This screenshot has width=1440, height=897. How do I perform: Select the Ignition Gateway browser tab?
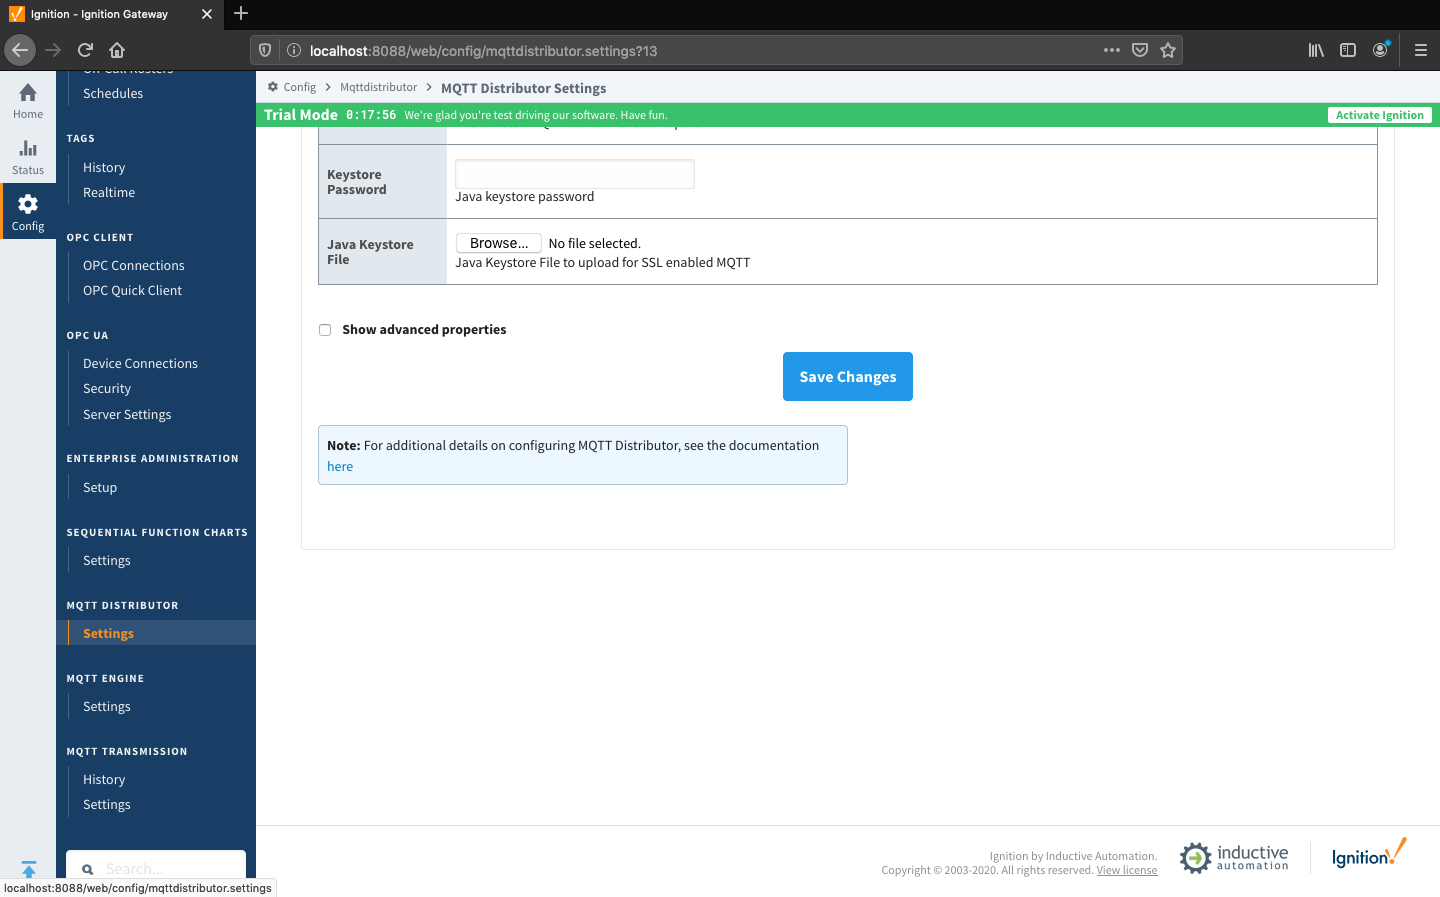tap(111, 14)
